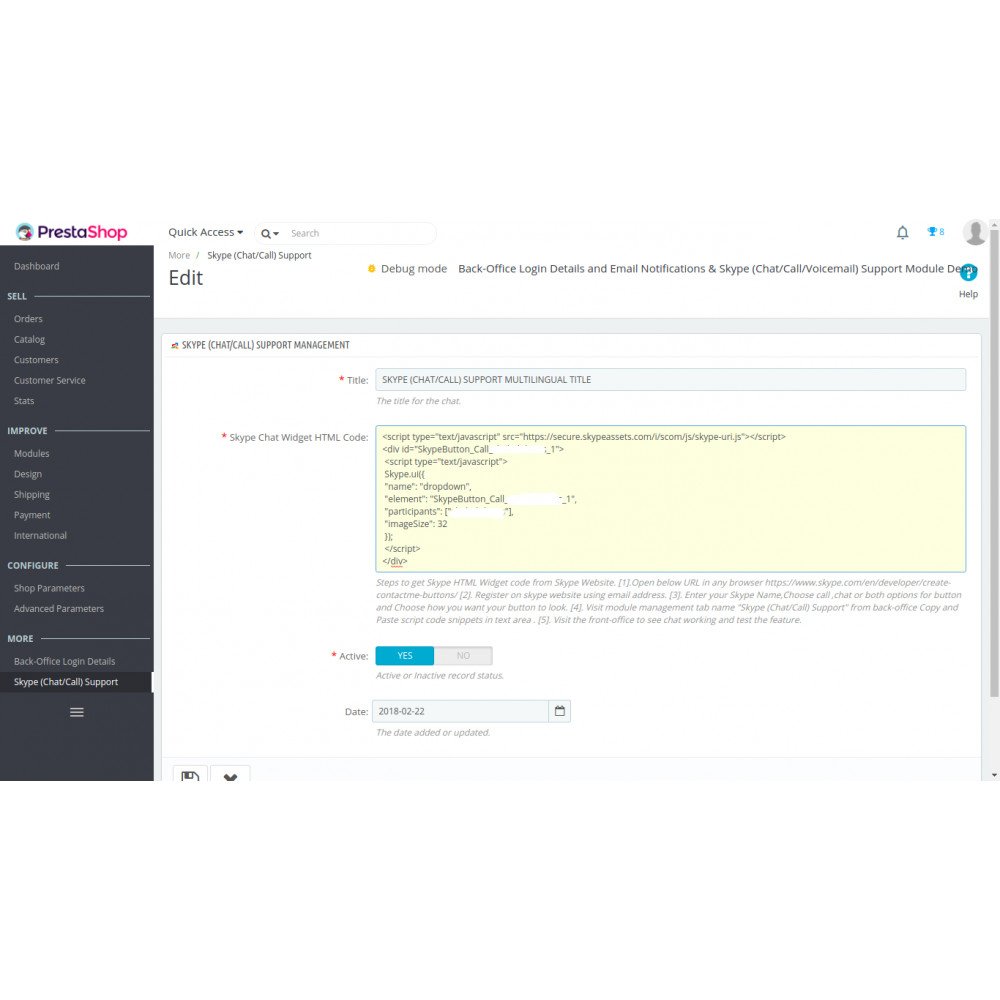Click the Debug mode bug icon
Image resolution: width=1000 pixels, height=1000 pixels.
pos(371,268)
